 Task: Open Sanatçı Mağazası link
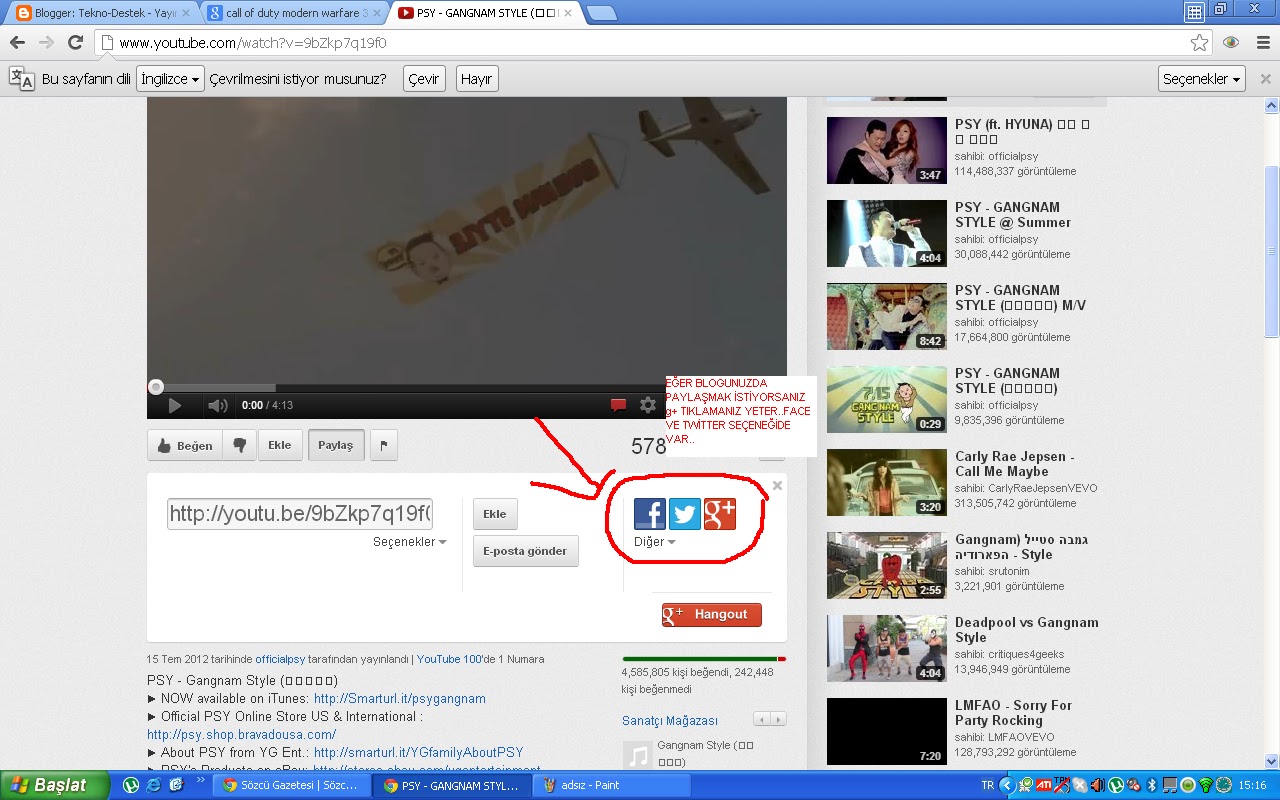670,721
